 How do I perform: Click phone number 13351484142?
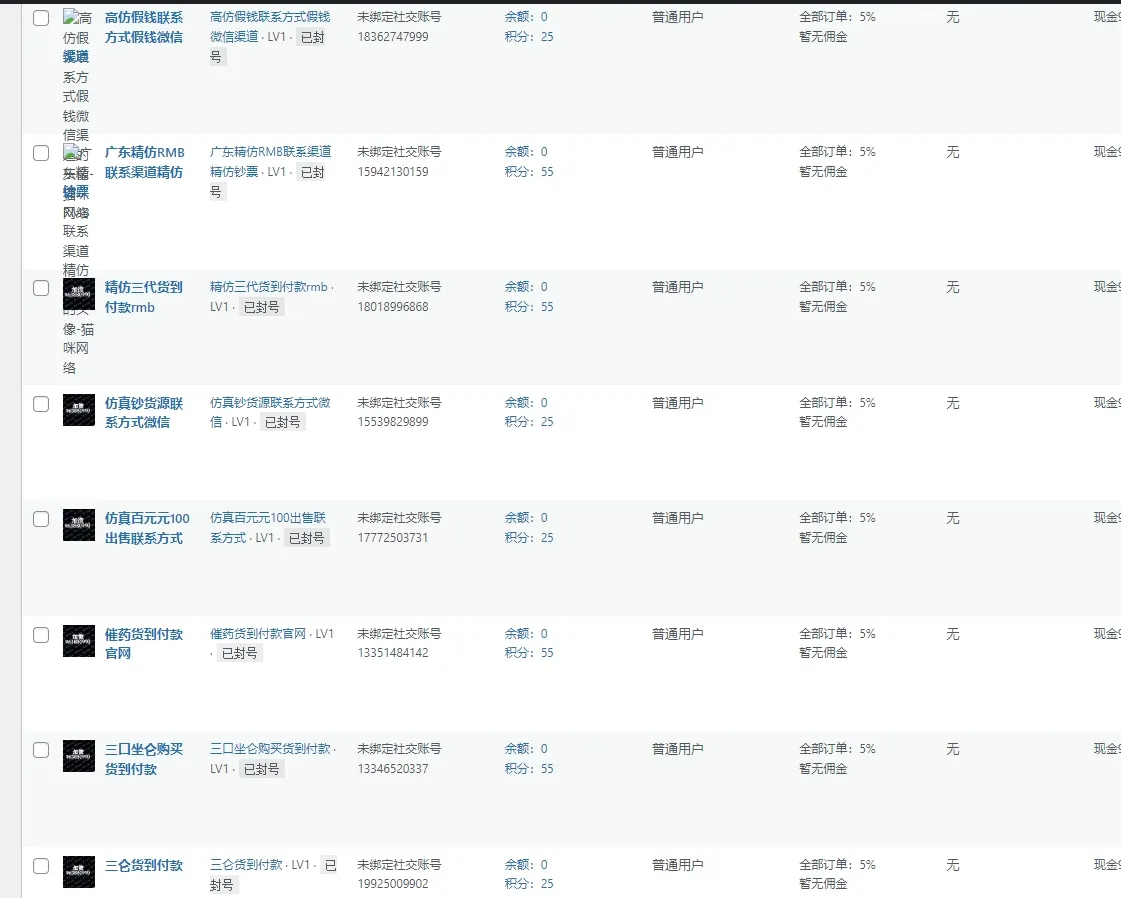click(x=393, y=653)
